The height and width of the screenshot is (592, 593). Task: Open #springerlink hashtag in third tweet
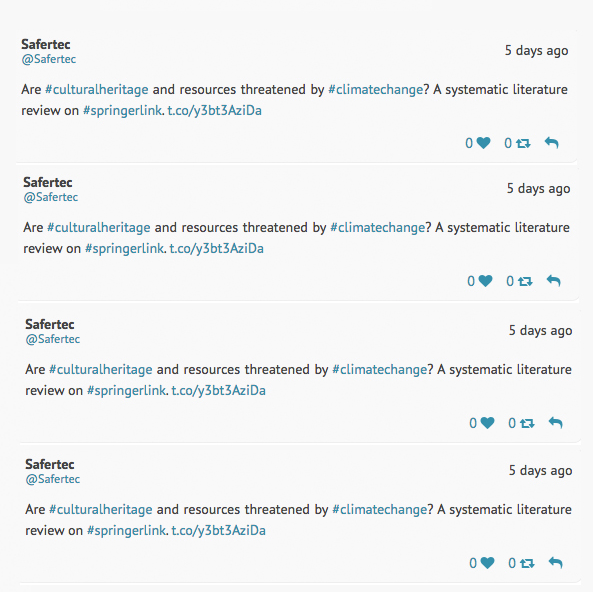[x=126, y=390]
